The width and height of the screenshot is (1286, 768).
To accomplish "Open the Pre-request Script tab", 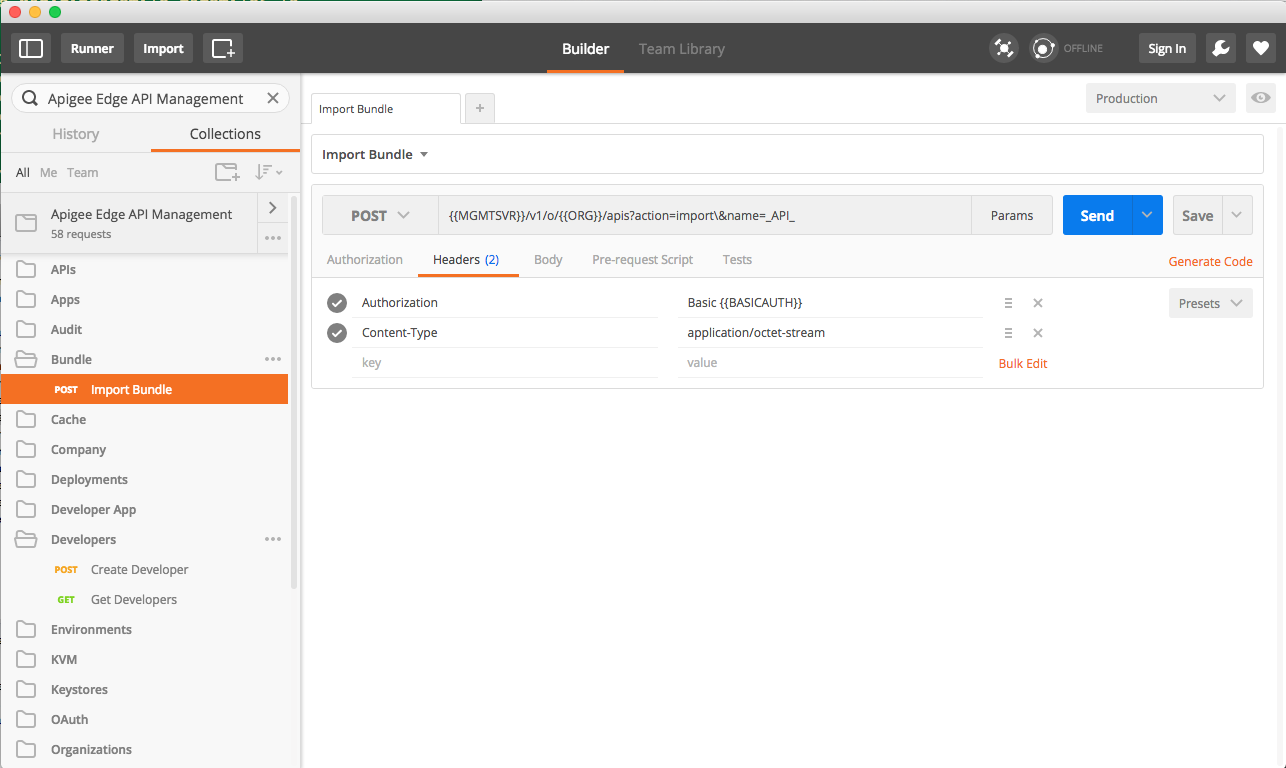I will (x=642, y=259).
